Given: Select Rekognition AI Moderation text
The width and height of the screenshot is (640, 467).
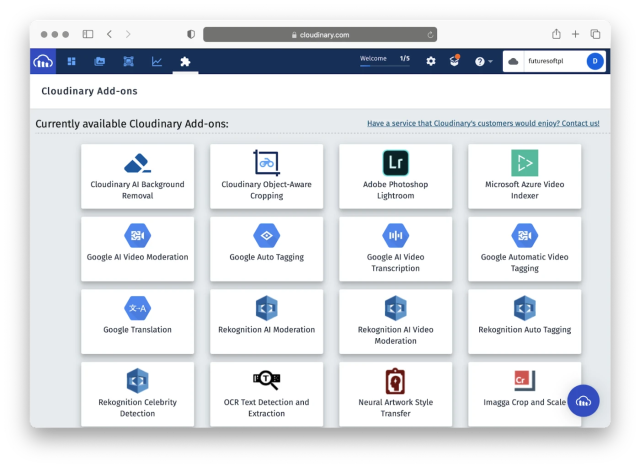Looking at the screenshot, I should point(267,329).
